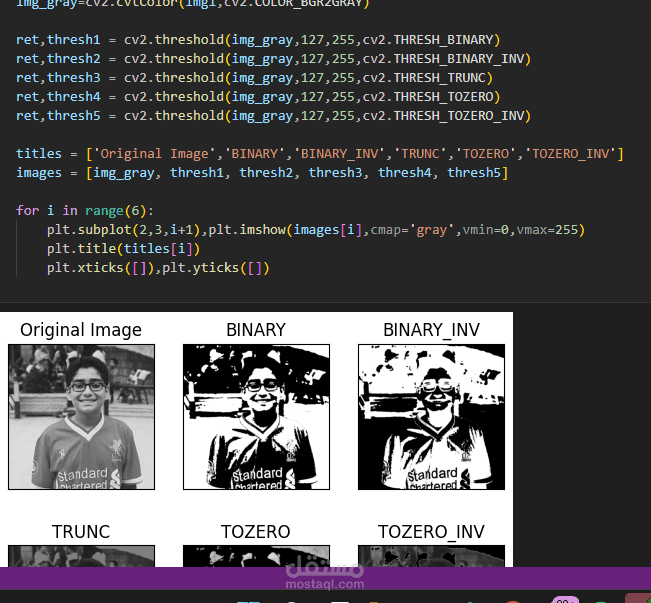The image size is (651, 603).
Task: Click thresh1 inside the images list
Action: (197, 173)
